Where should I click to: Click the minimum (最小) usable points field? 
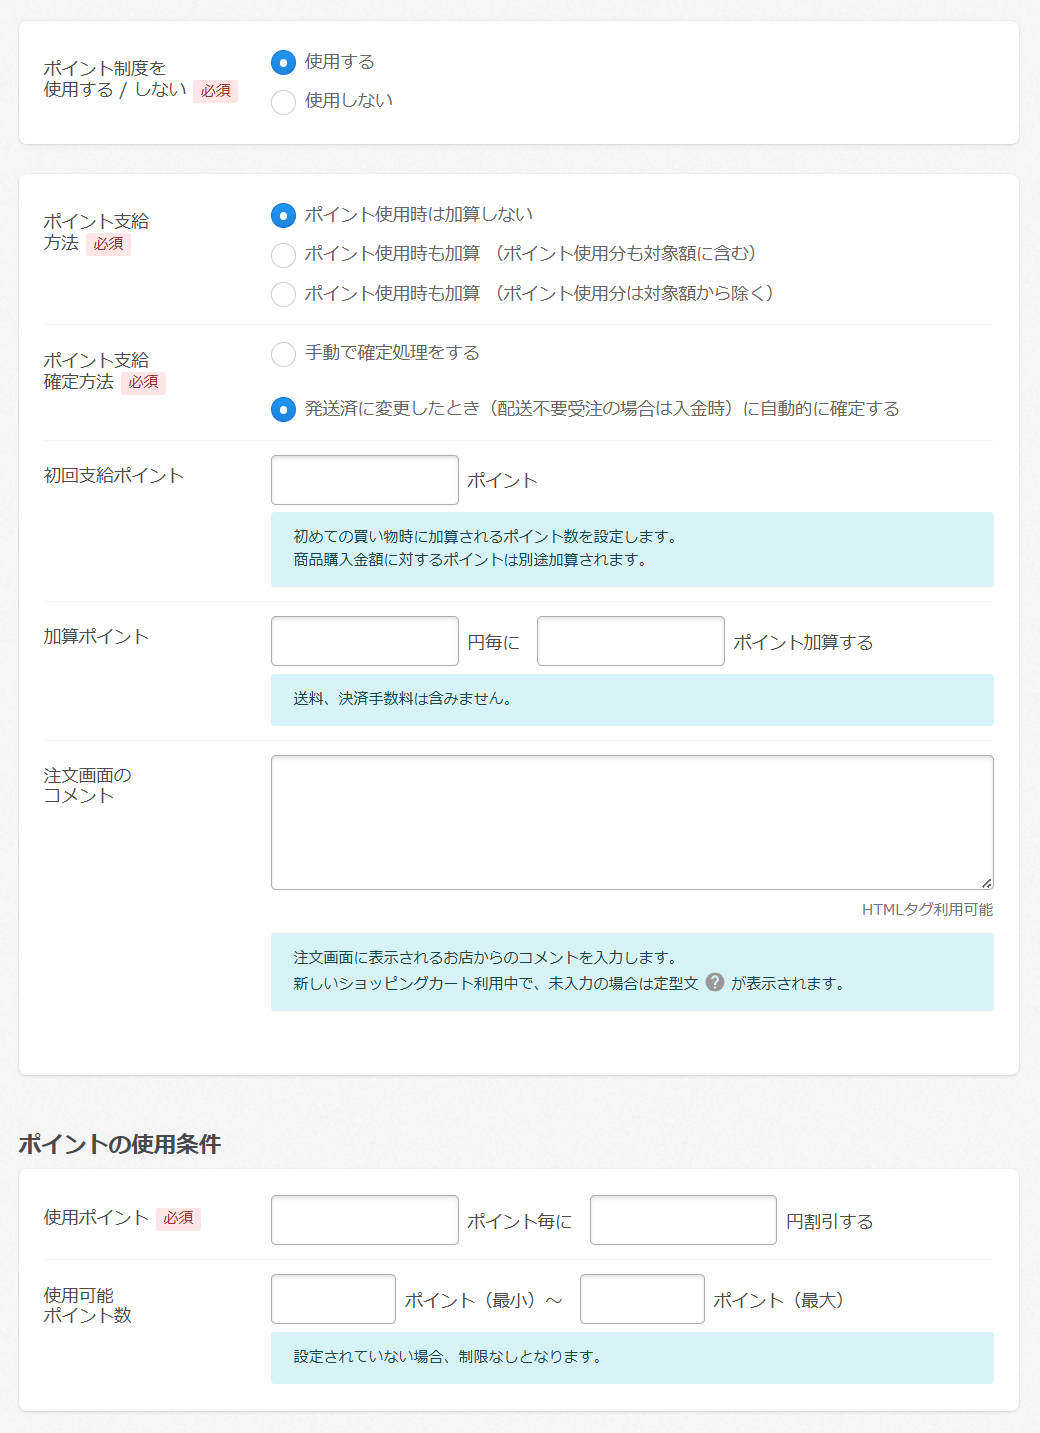pos(333,1299)
